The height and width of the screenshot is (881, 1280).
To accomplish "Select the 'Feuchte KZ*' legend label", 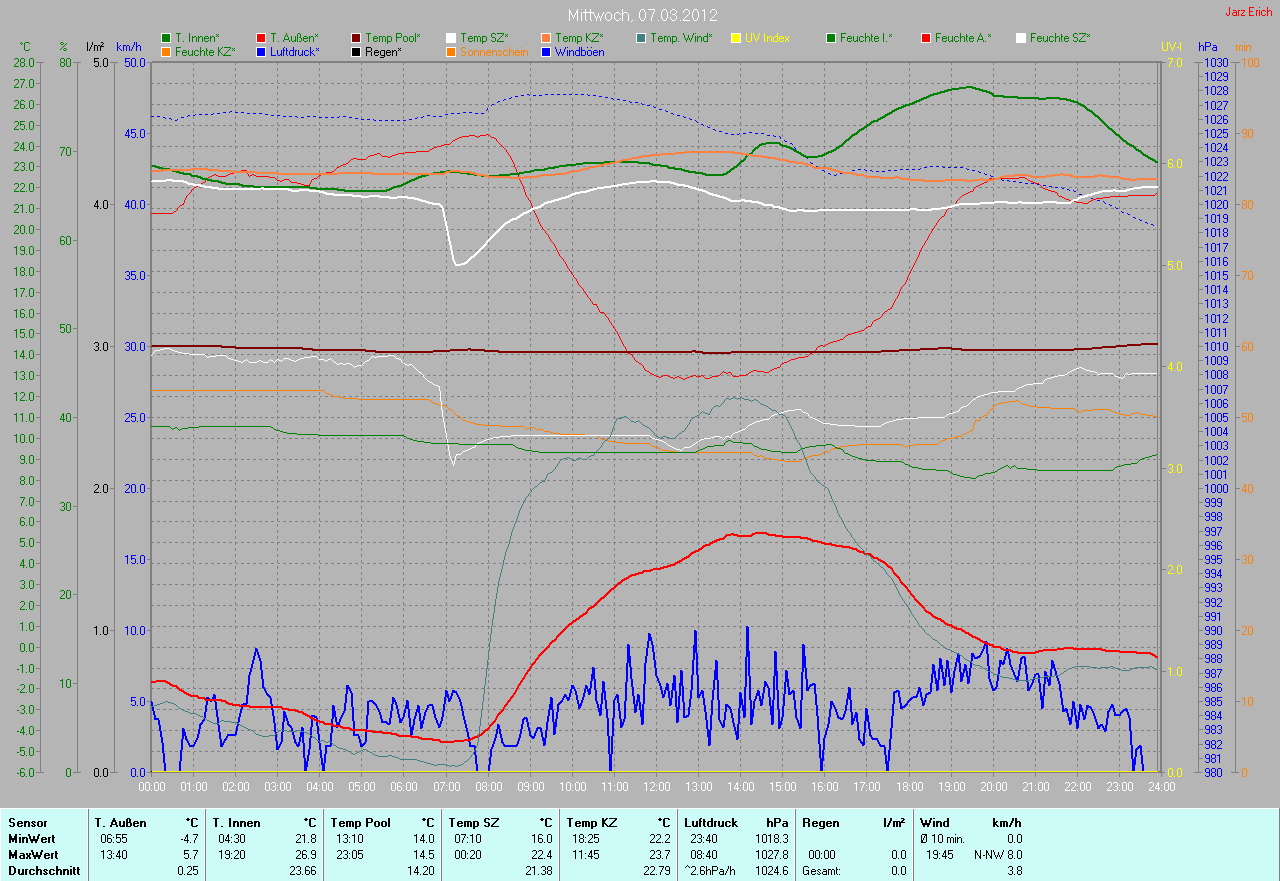I will 205,51.
